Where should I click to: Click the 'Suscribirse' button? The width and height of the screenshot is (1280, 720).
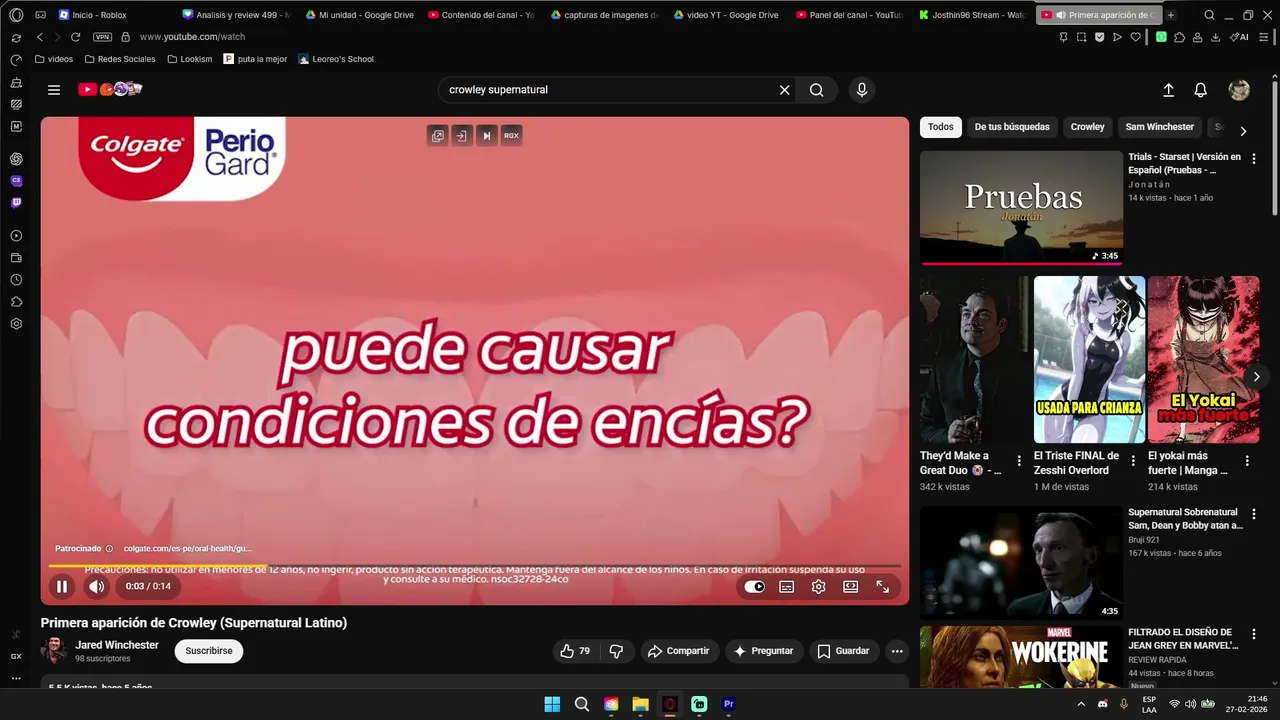tap(209, 651)
